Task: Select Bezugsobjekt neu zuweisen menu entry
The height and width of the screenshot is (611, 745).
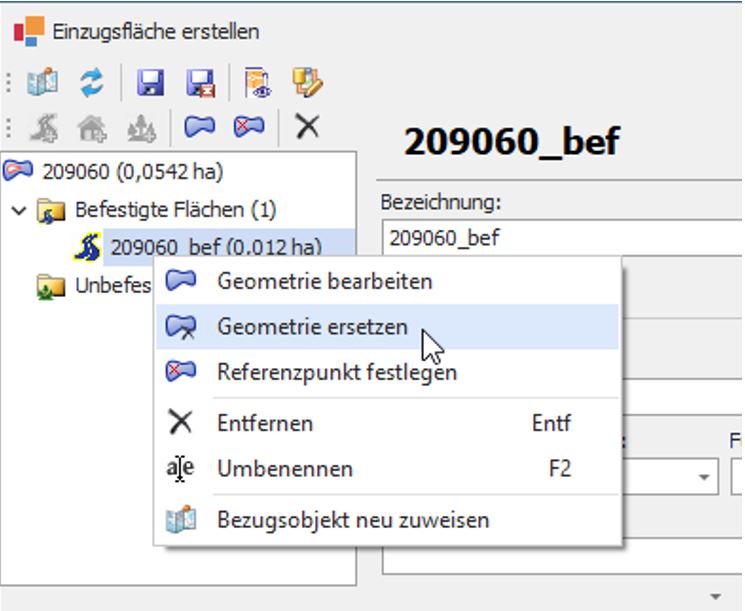Action: (352, 520)
